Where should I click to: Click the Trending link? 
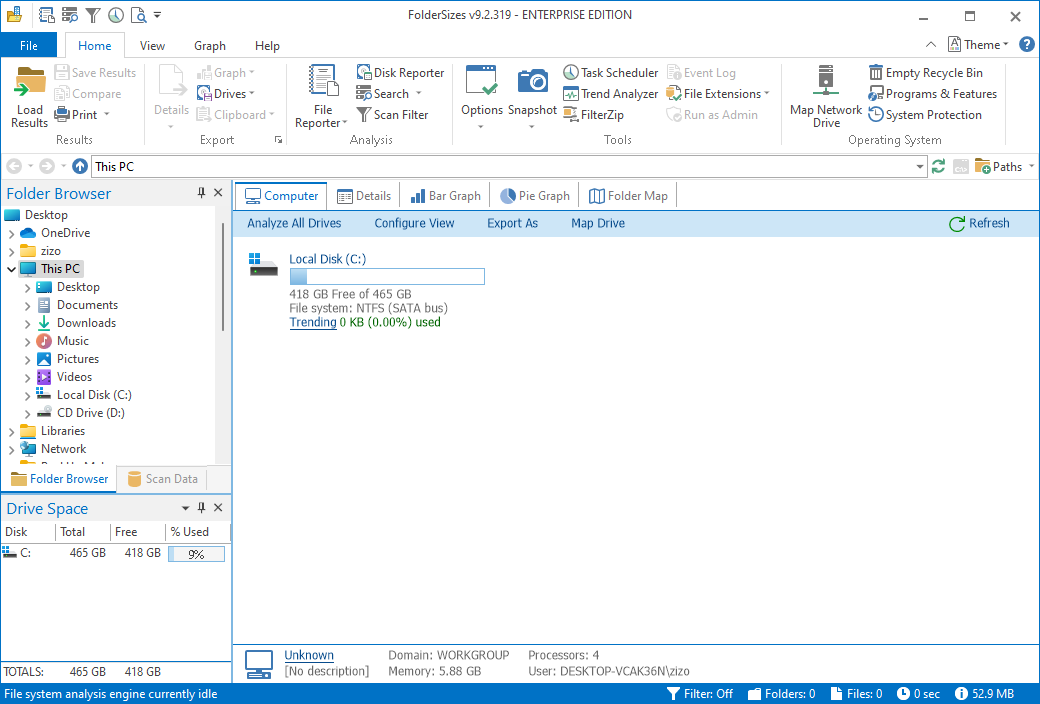point(312,322)
